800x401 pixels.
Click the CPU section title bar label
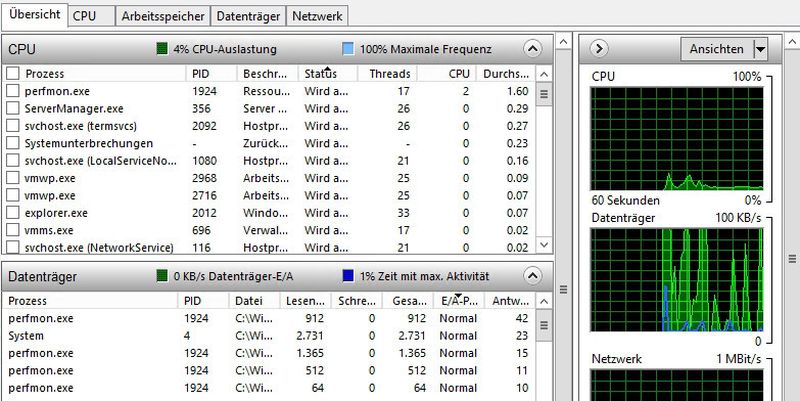(22, 49)
